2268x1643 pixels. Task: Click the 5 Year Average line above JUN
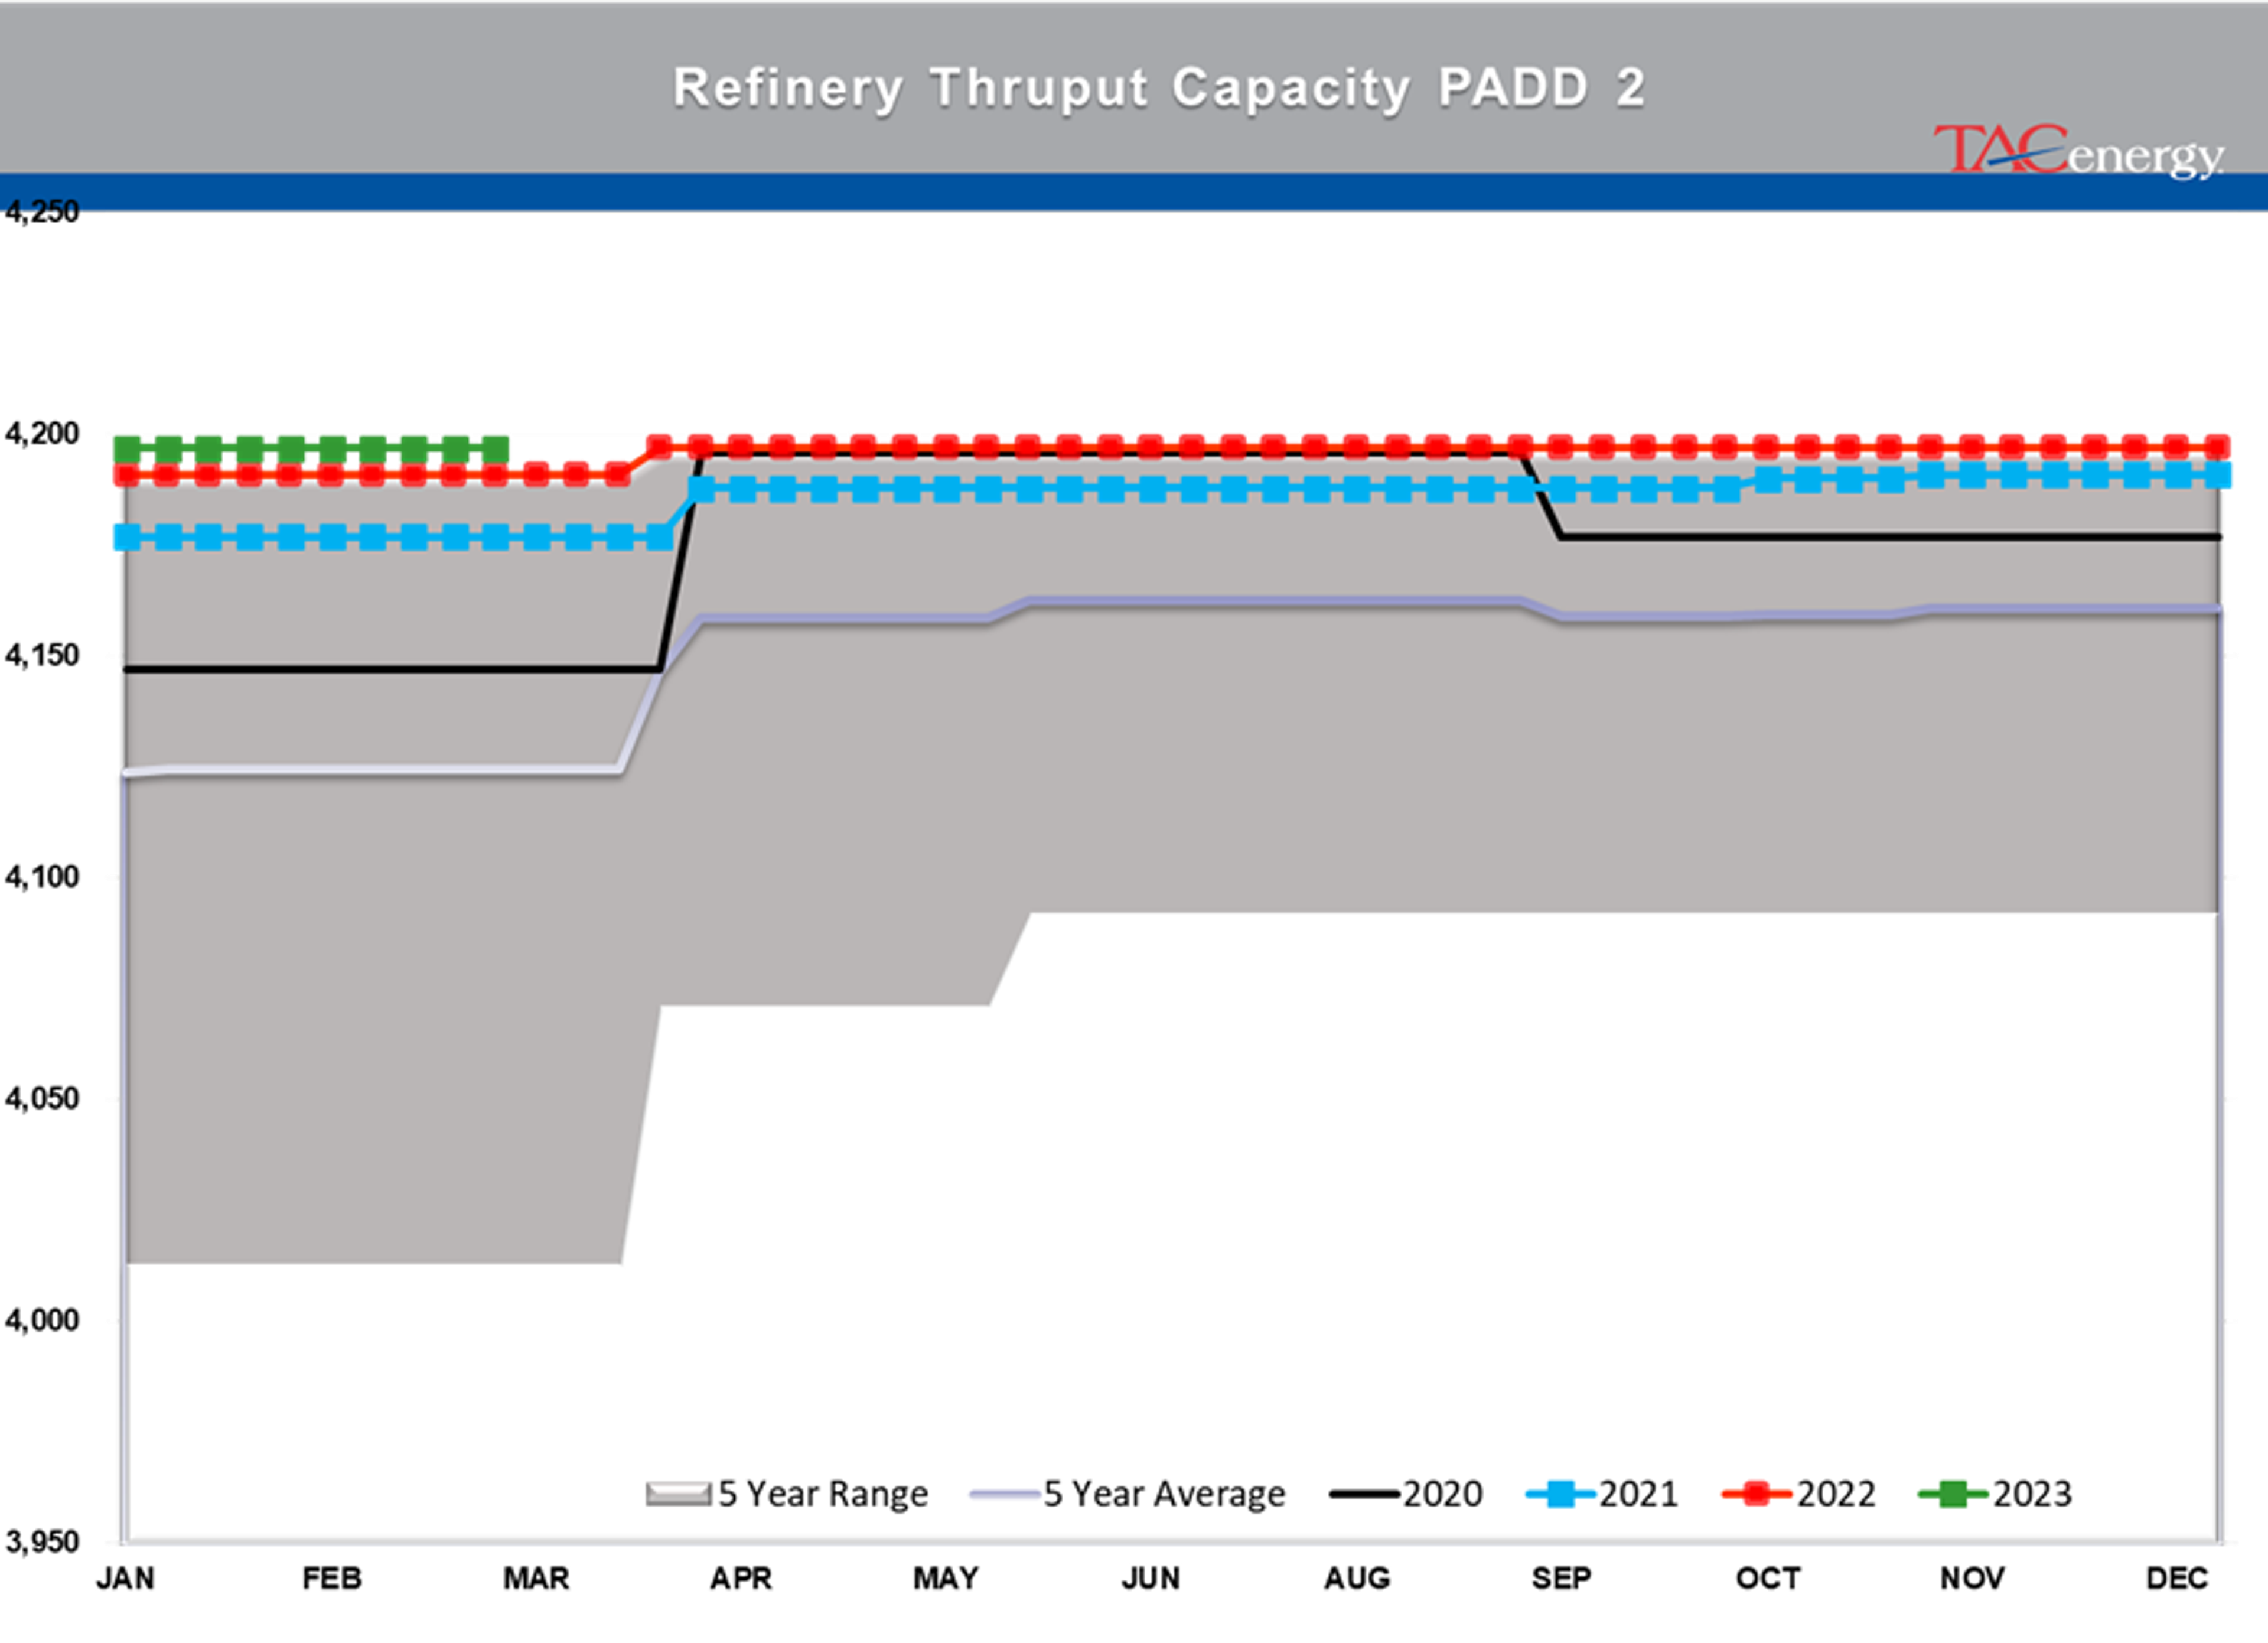[x=1151, y=602]
